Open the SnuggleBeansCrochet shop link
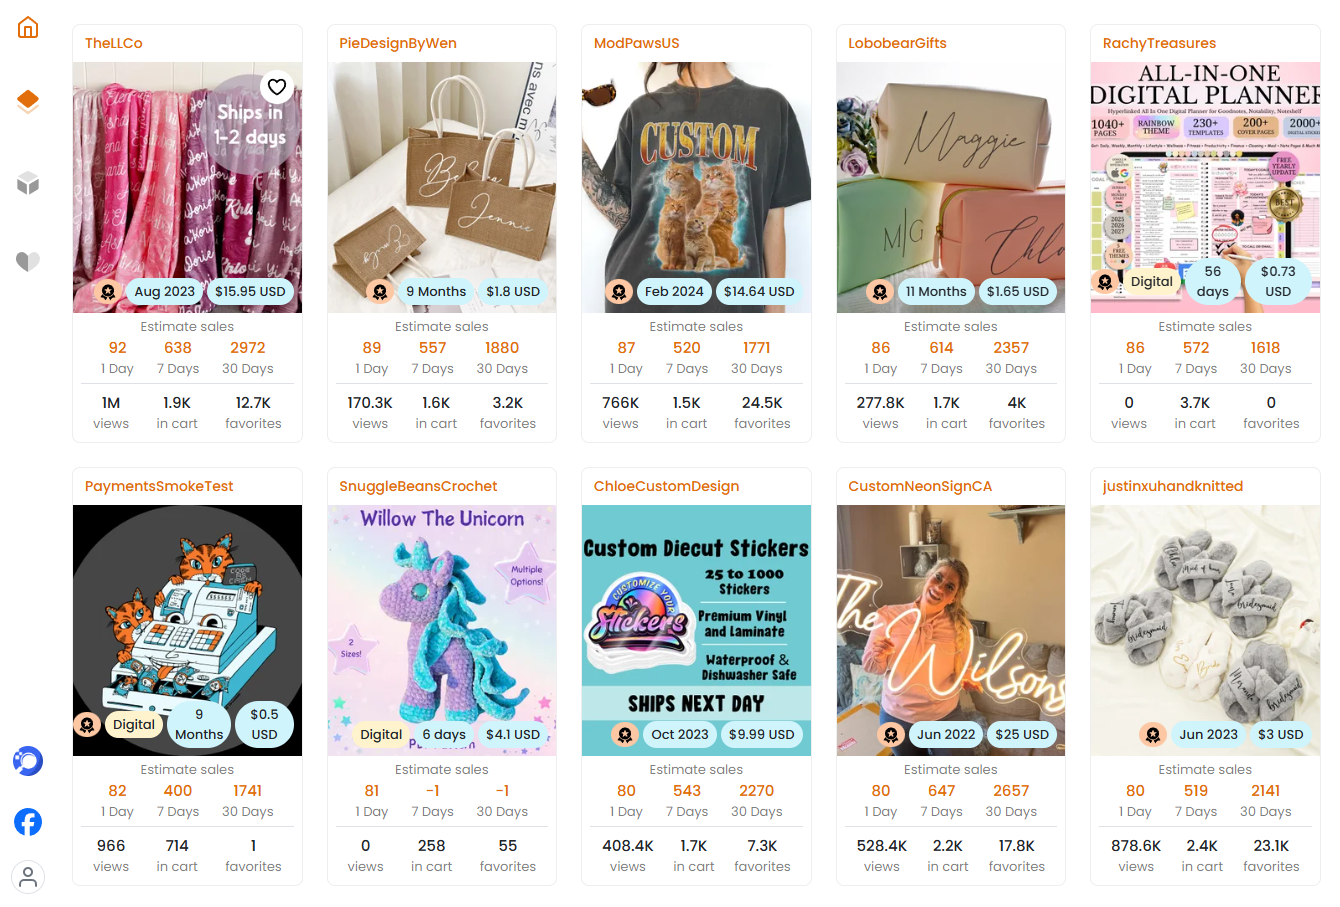 coord(418,486)
